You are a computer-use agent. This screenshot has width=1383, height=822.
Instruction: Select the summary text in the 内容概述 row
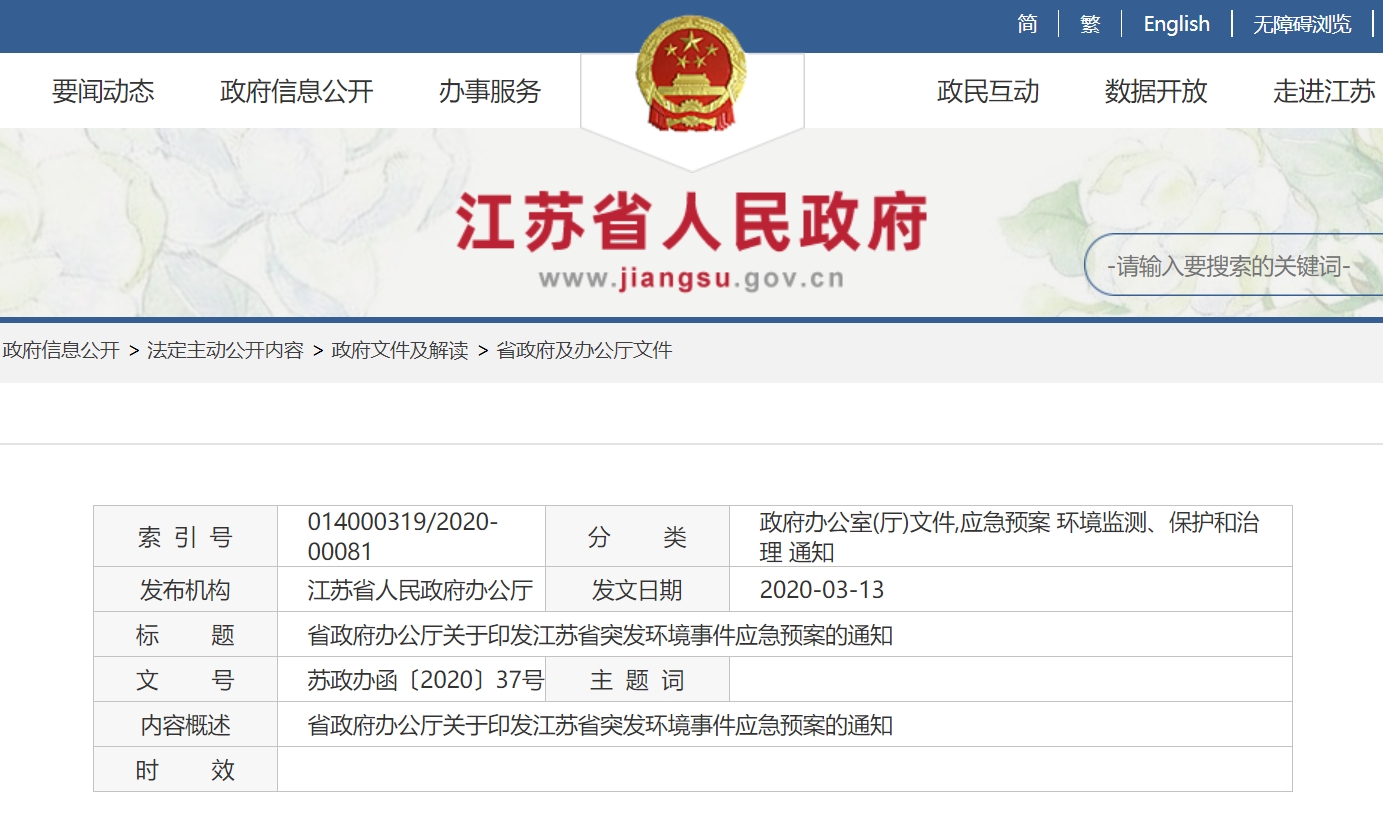pyautogui.click(x=600, y=724)
